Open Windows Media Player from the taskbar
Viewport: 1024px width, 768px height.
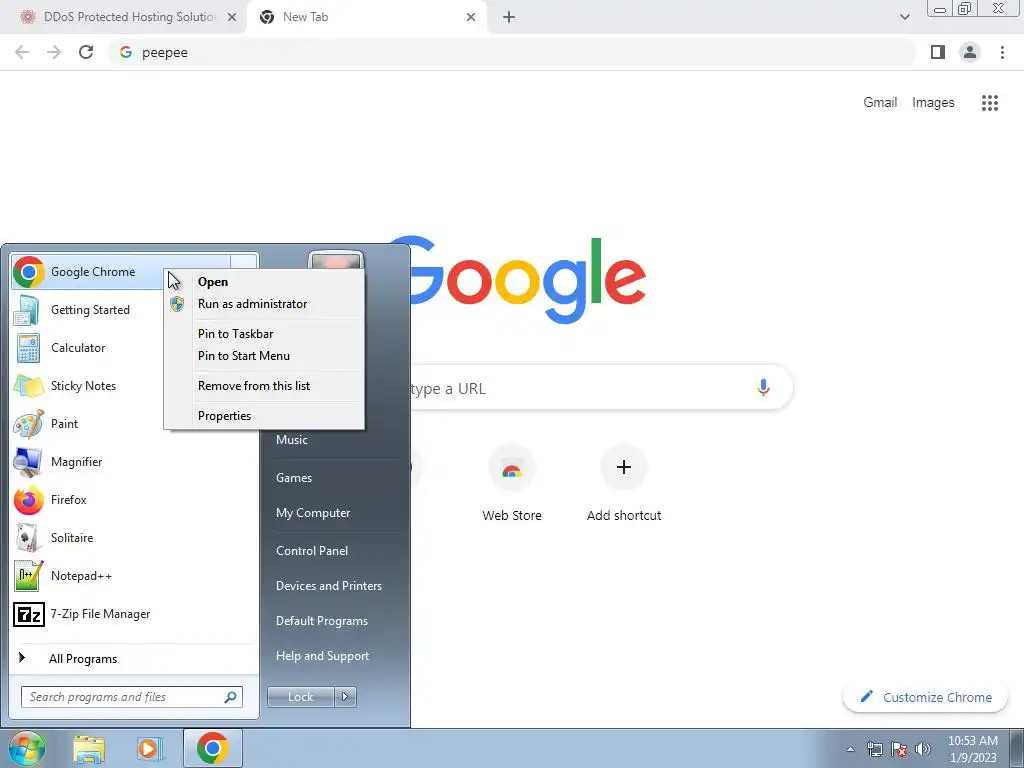click(x=150, y=749)
